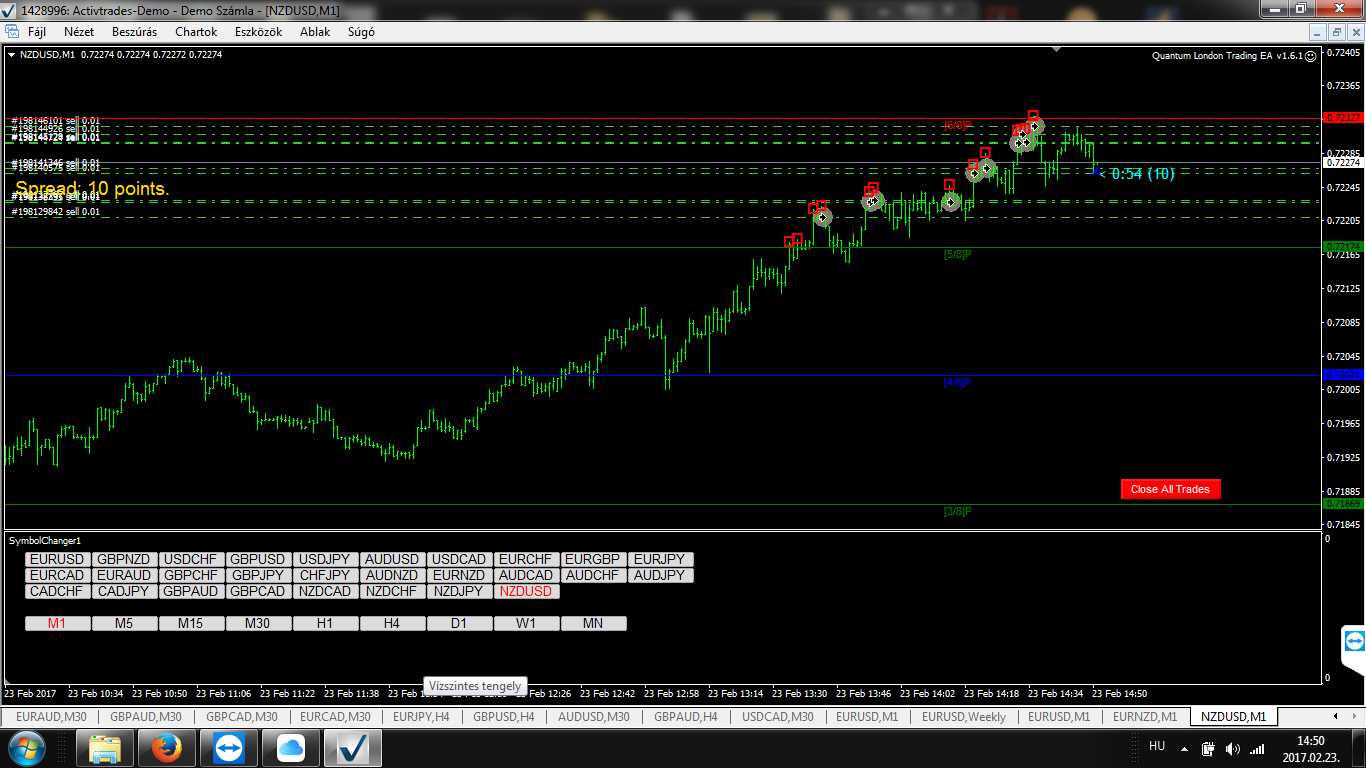The width and height of the screenshot is (1366, 768).
Task: Select USDCHF symbol button
Action: point(192,560)
